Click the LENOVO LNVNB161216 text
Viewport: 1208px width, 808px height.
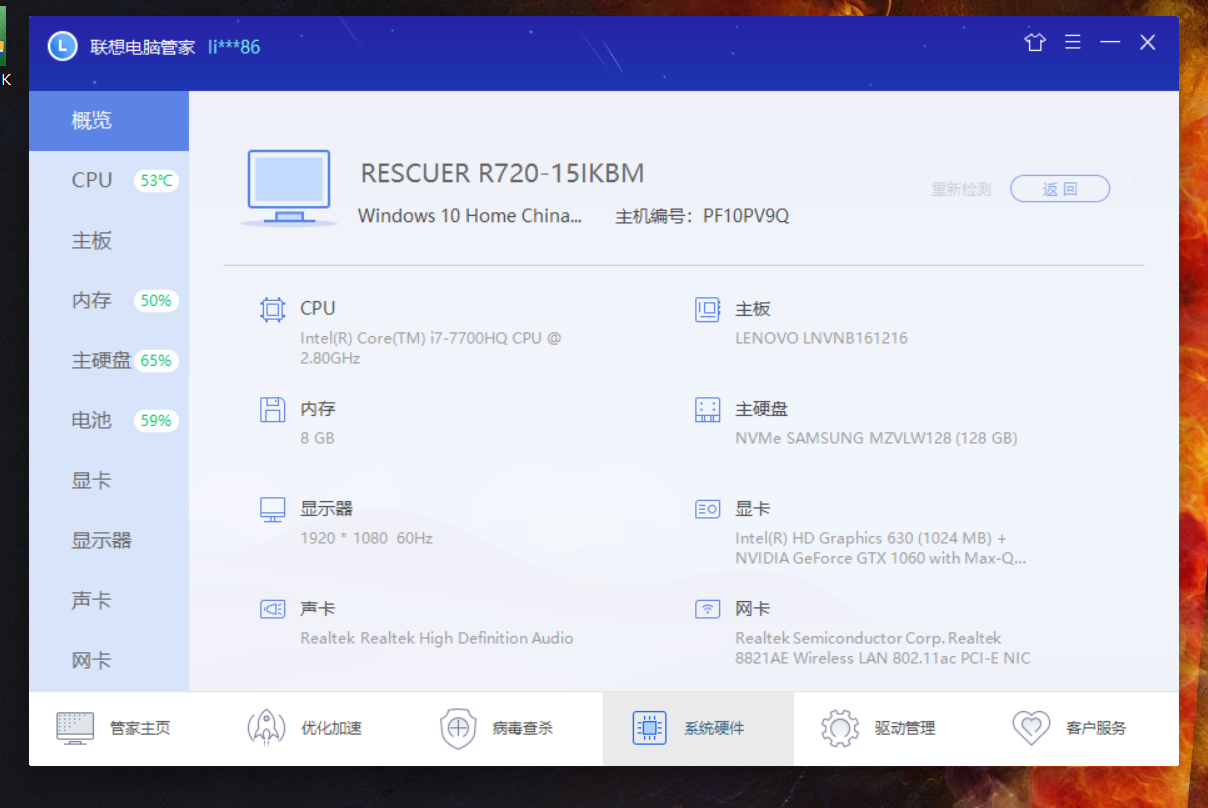[x=821, y=338]
